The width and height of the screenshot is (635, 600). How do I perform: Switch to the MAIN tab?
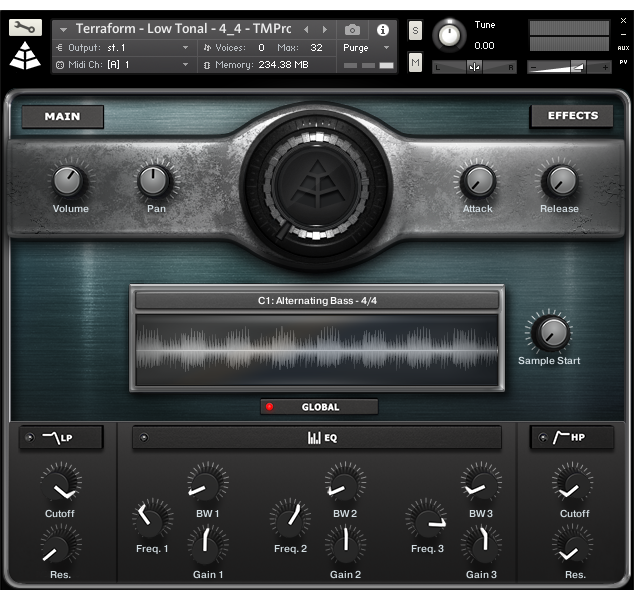click(x=63, y=117)
